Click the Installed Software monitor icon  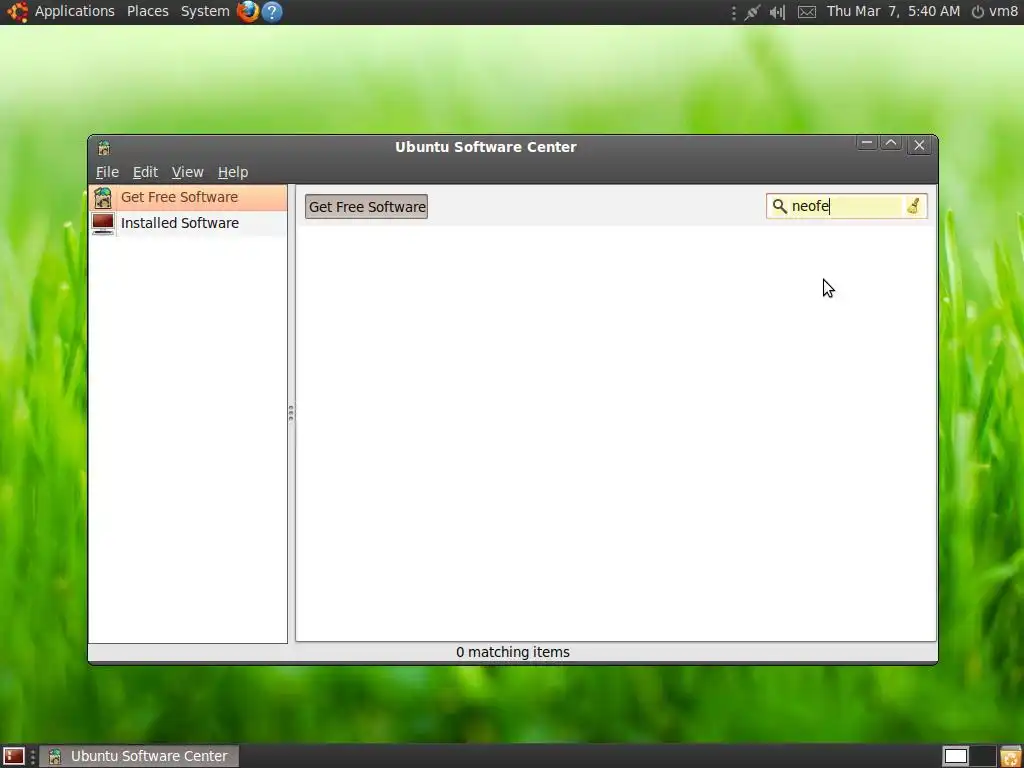tap(103, 223)
